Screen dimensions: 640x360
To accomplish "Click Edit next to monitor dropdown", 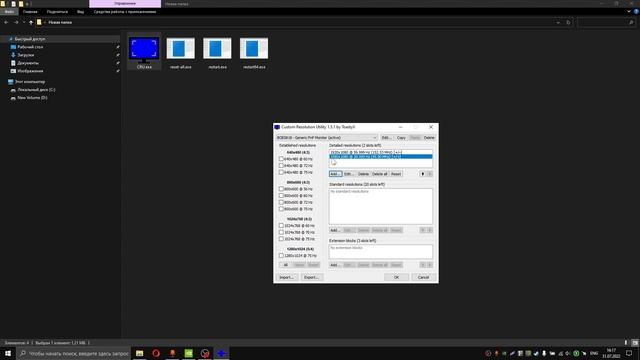I will click(x=387, y=138).
